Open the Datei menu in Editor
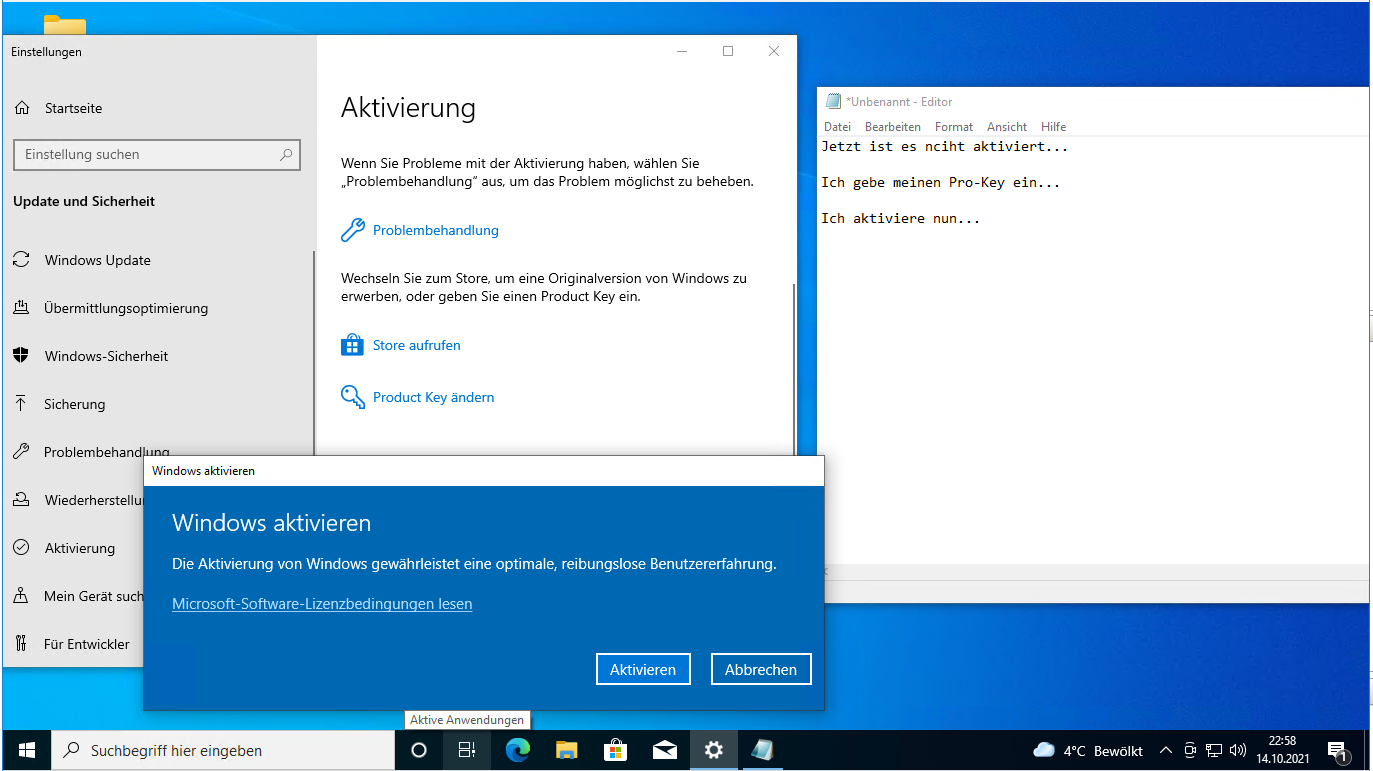 click(837, 127)
